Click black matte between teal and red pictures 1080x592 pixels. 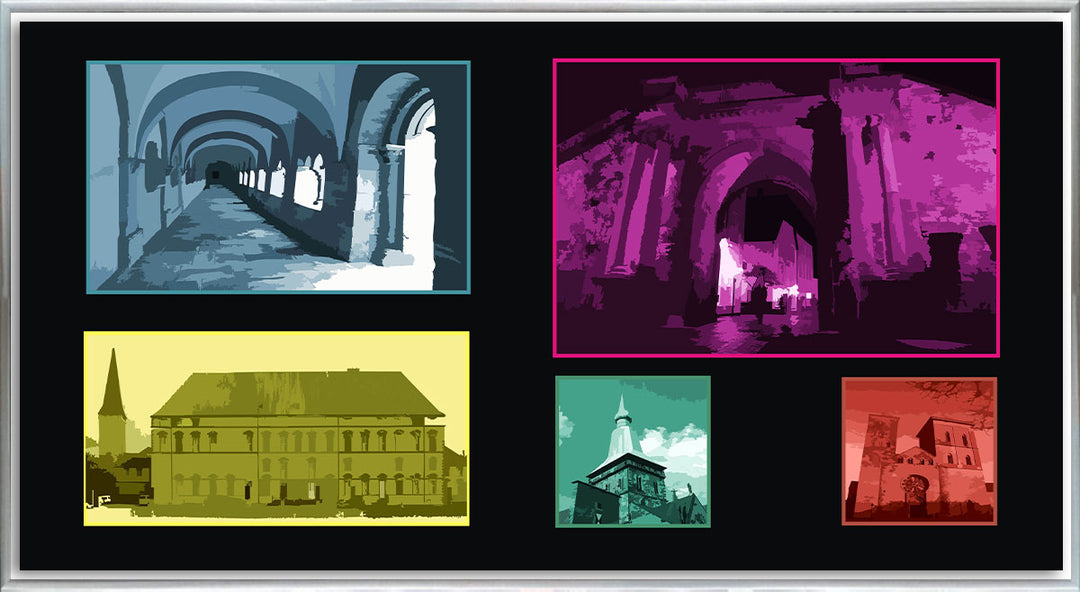pos(775,450)
